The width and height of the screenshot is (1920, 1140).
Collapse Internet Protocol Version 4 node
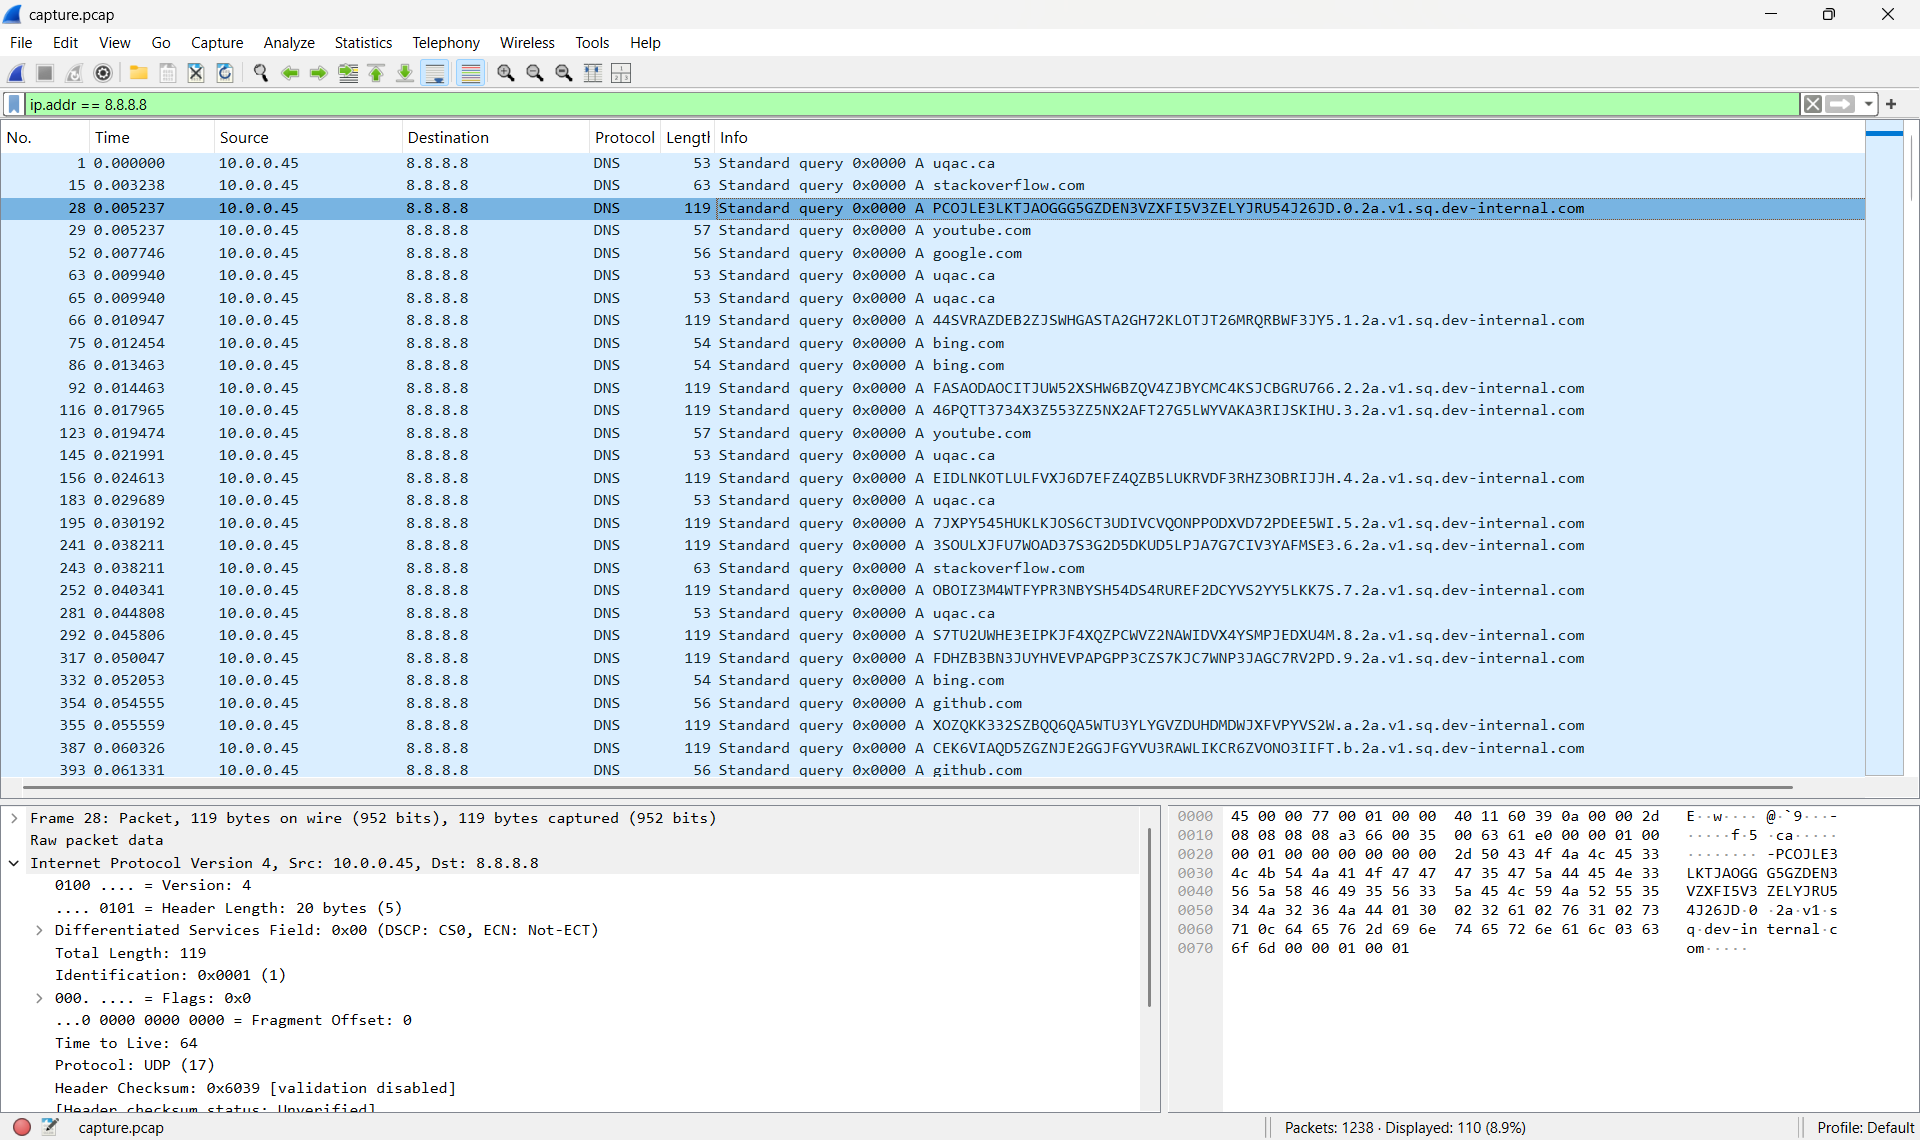point(14,863)
